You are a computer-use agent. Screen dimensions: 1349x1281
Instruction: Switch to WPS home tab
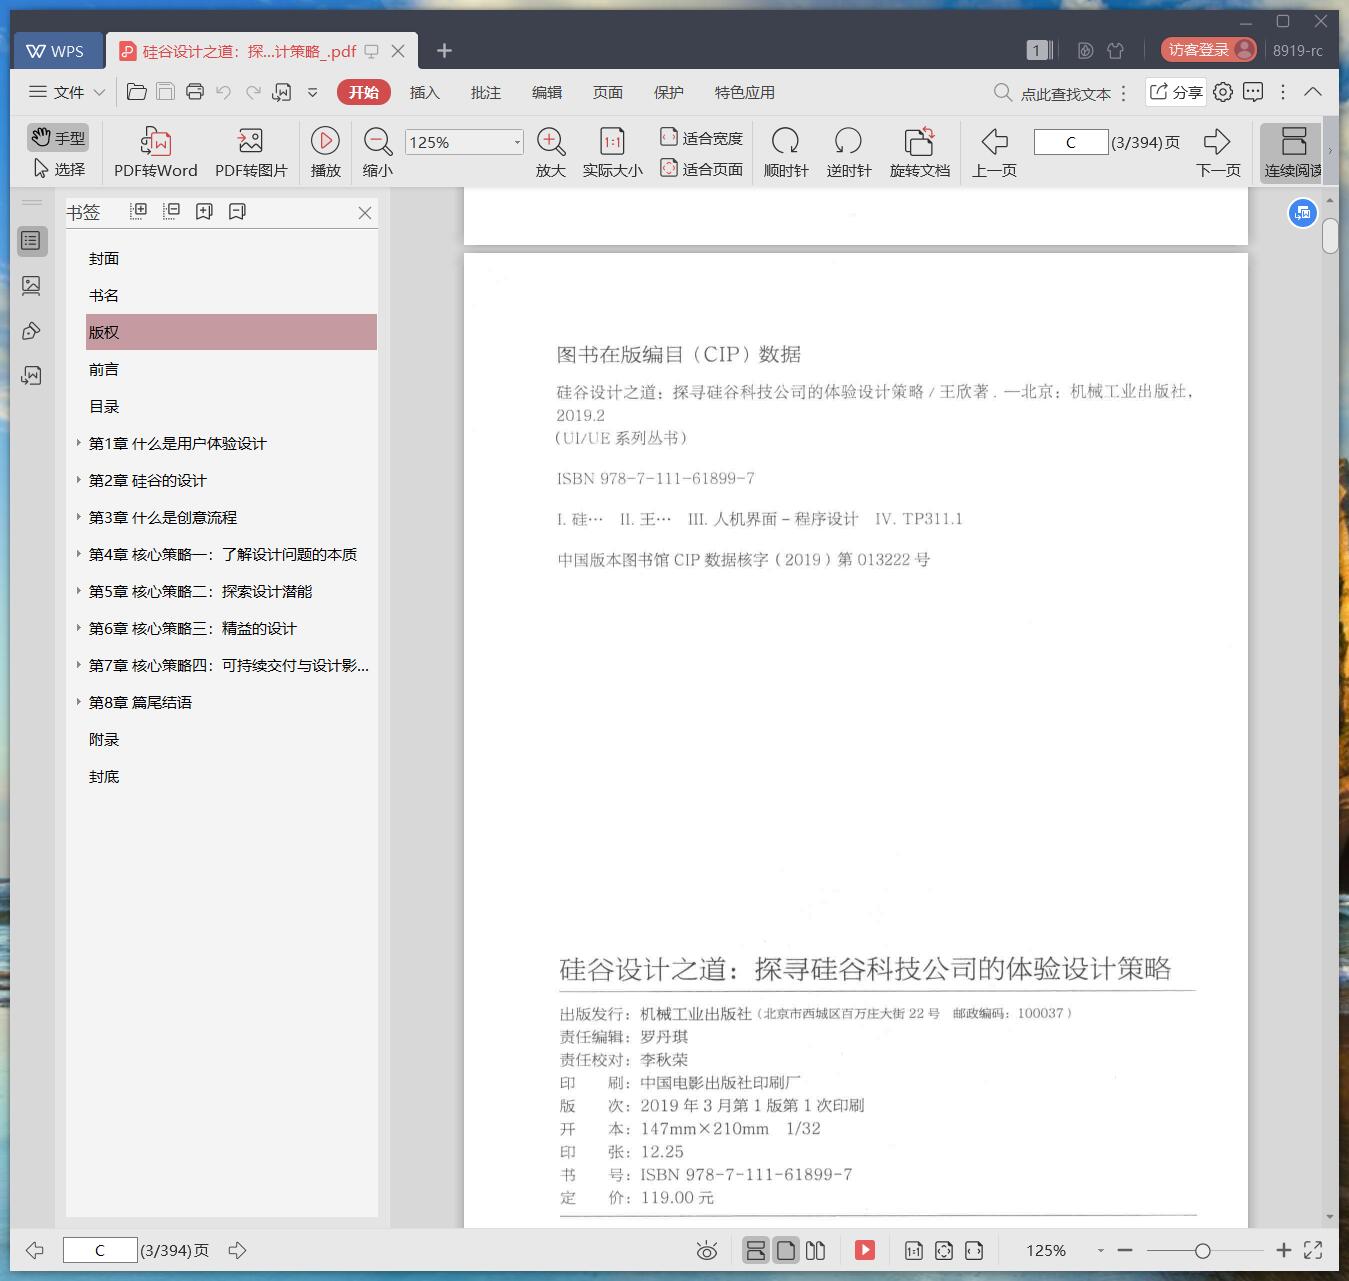[x=56, y=51]
